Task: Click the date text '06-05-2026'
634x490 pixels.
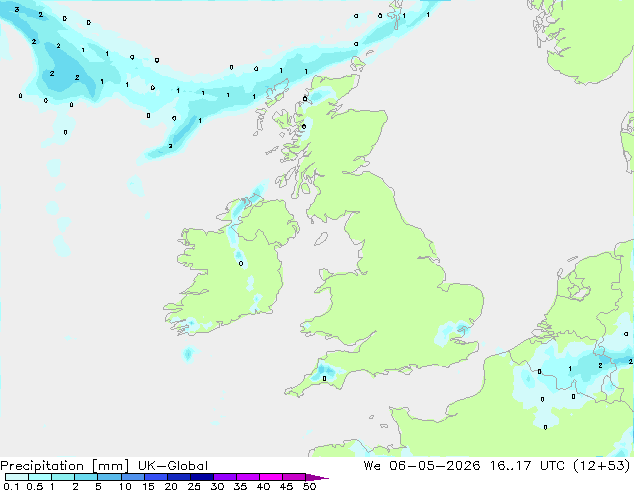Action: [x=435, y=466]
